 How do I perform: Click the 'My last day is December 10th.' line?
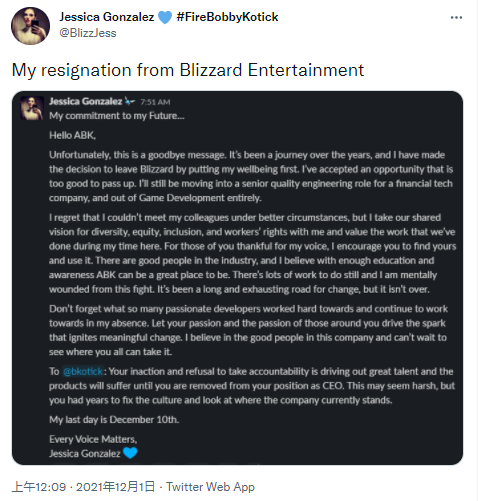pyautogui.click(x=114, y=420)
